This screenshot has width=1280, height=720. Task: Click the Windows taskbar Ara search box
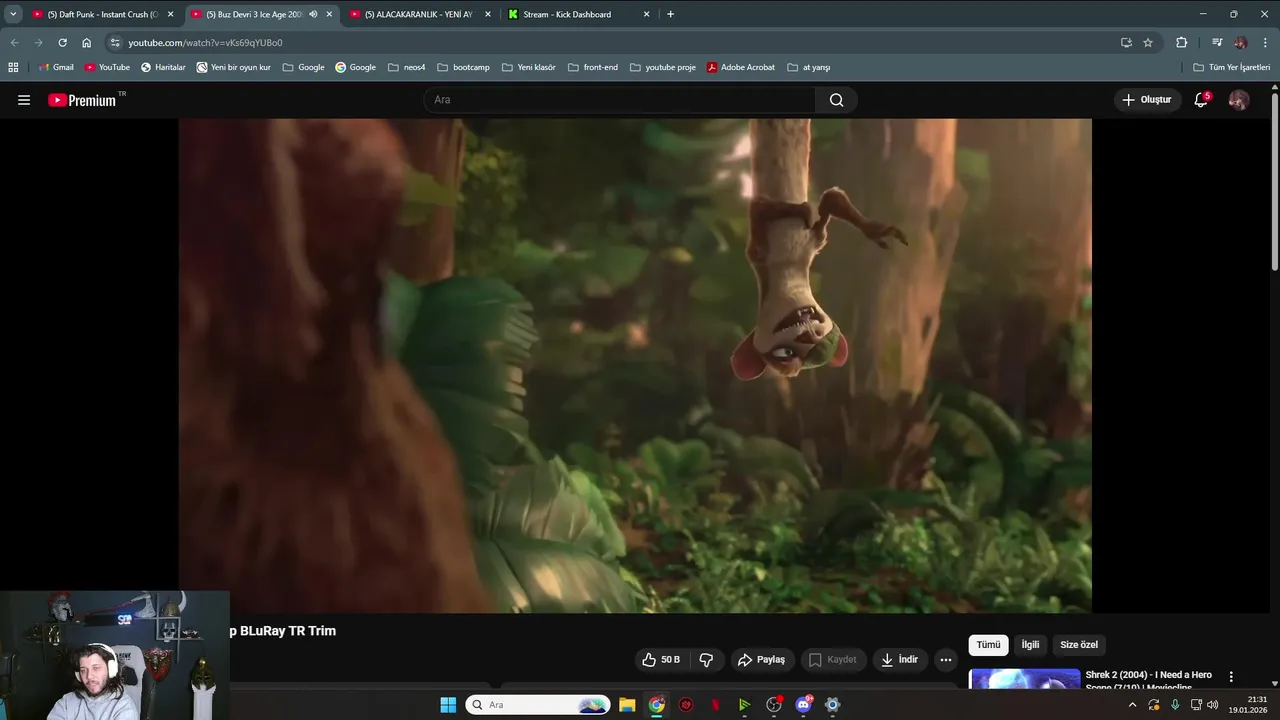tap(538, 705)
